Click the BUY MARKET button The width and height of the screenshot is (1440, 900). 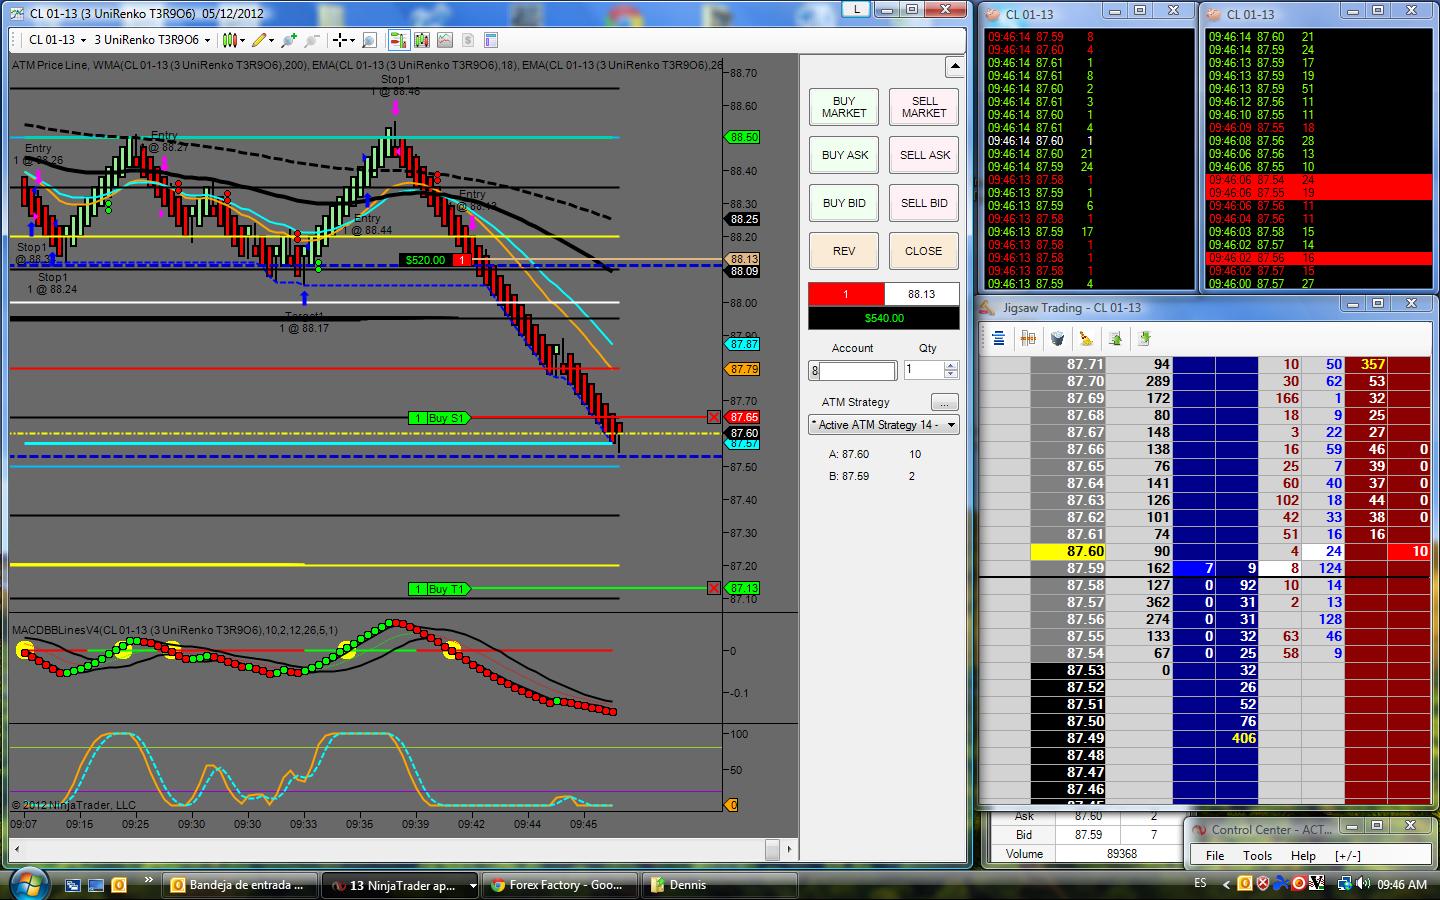pos(844,107)
